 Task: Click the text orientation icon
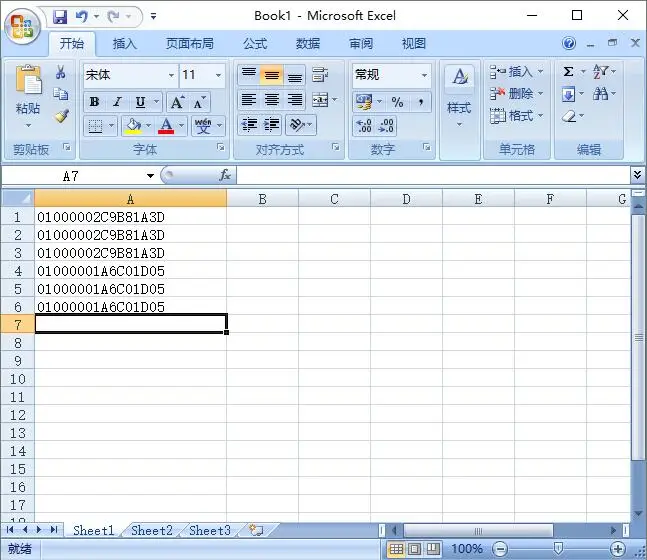pos(297,125)
